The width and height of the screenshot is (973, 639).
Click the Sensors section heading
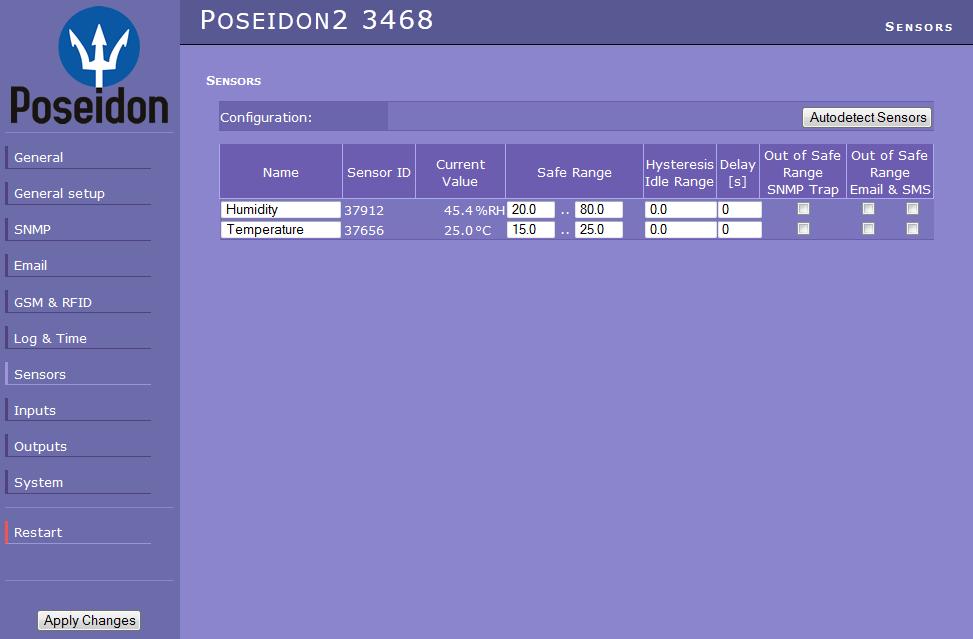tap(233, 81)
